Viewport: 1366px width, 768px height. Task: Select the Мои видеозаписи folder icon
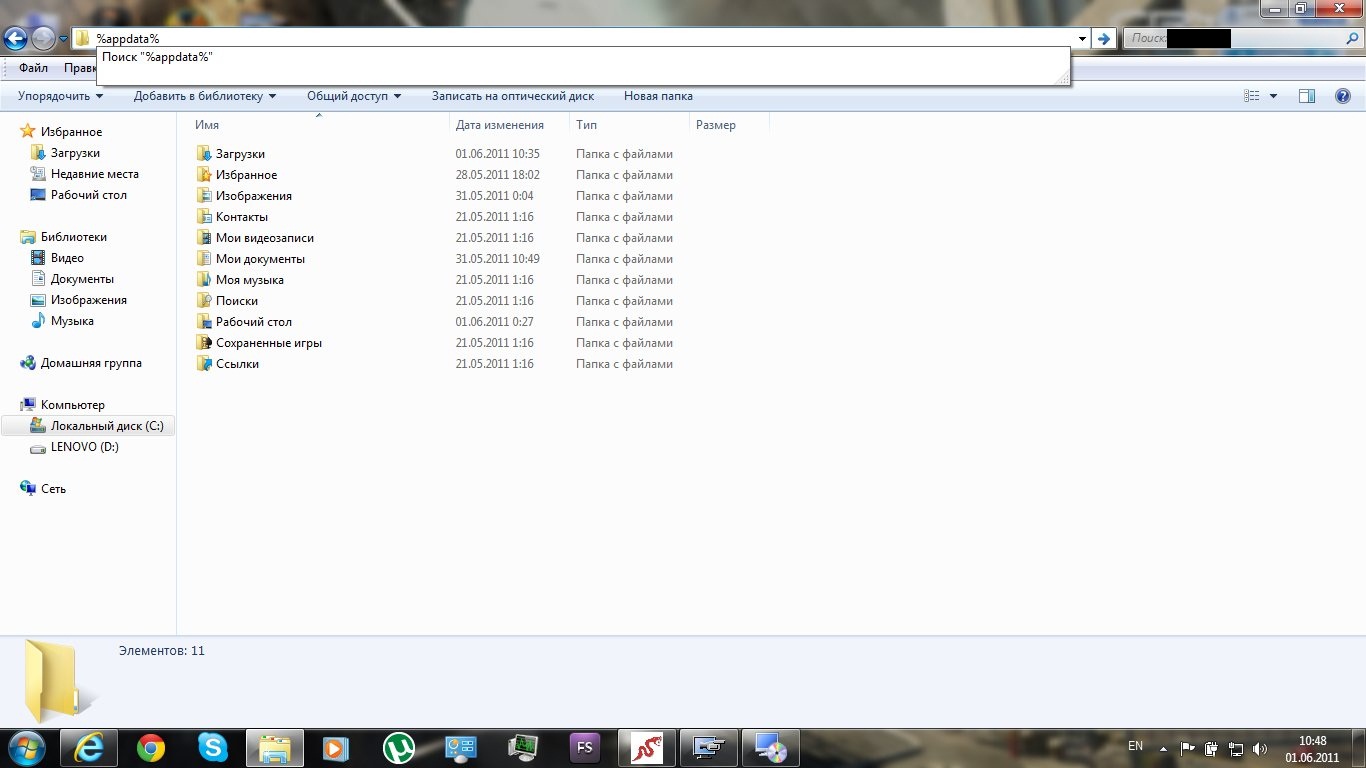point(204,238)
